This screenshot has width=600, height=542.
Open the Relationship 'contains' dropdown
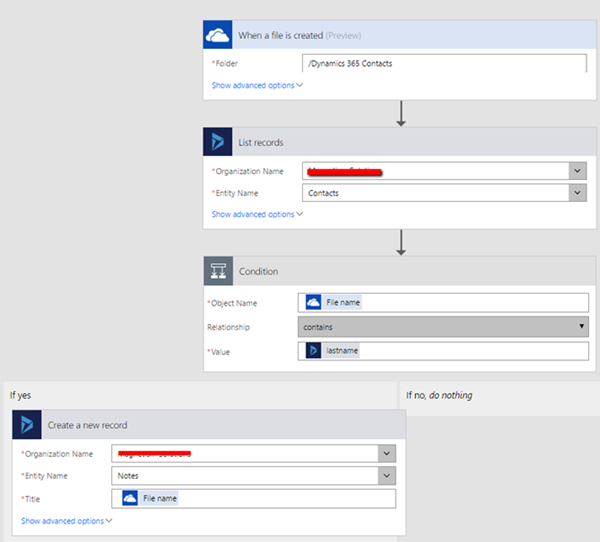click(582, 326)
